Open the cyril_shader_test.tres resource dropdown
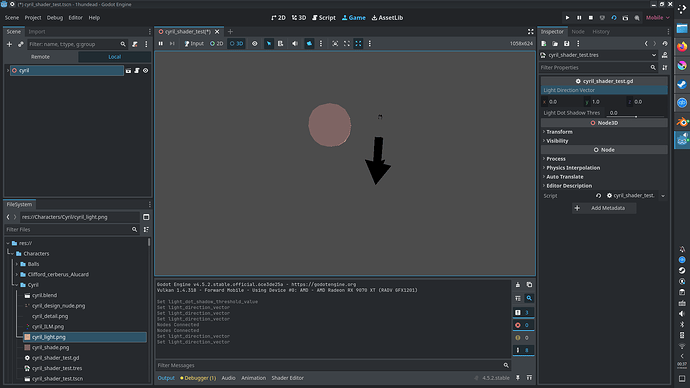 click(x=653, y=55)
